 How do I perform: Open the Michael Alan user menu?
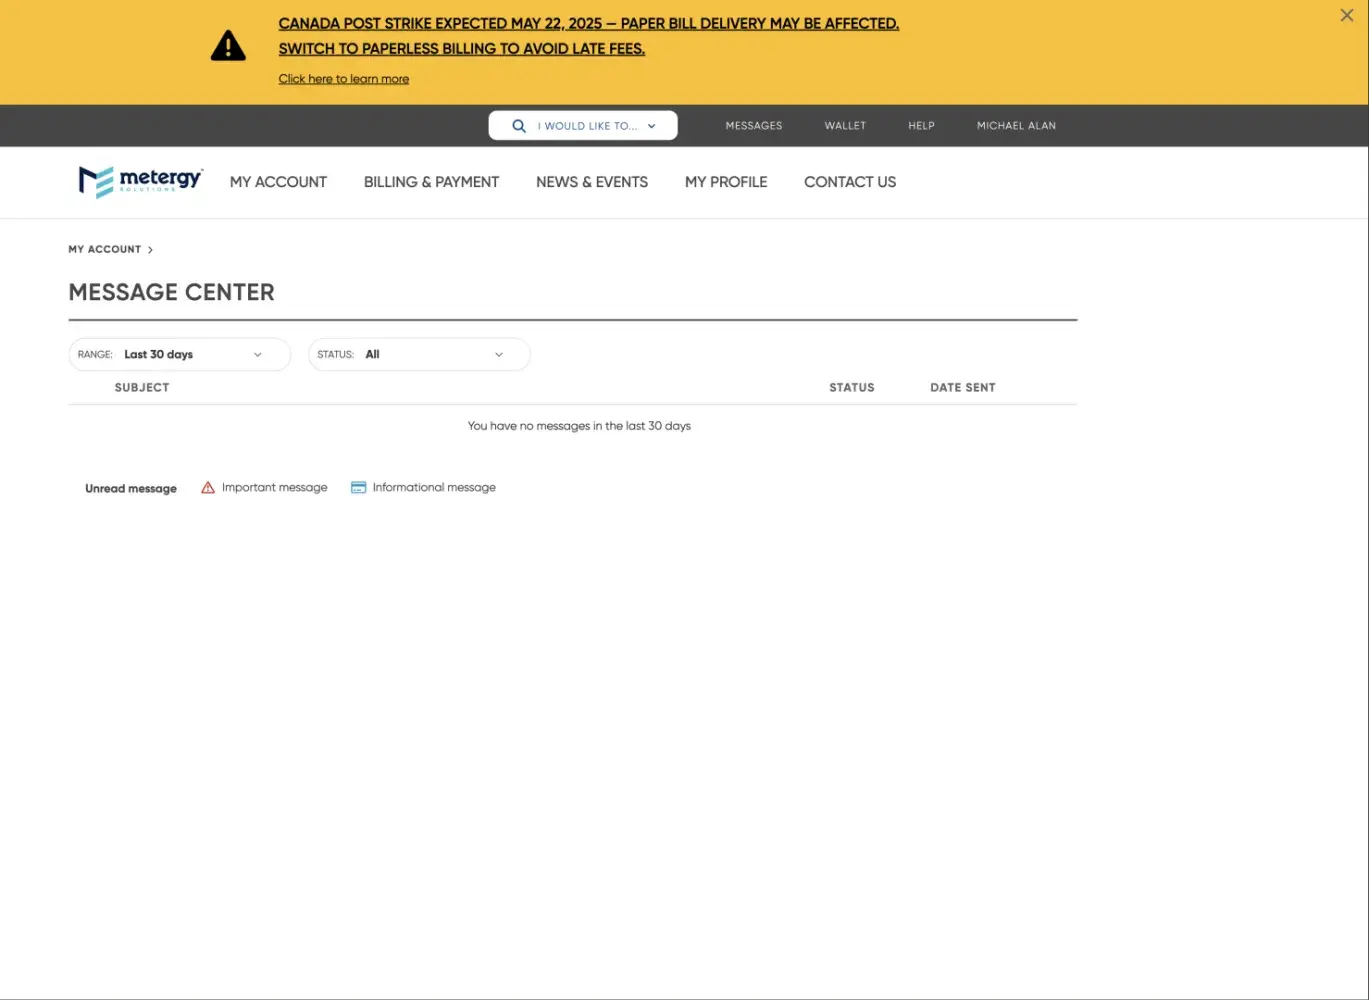pyautogui.click(x=1016, y=126)
